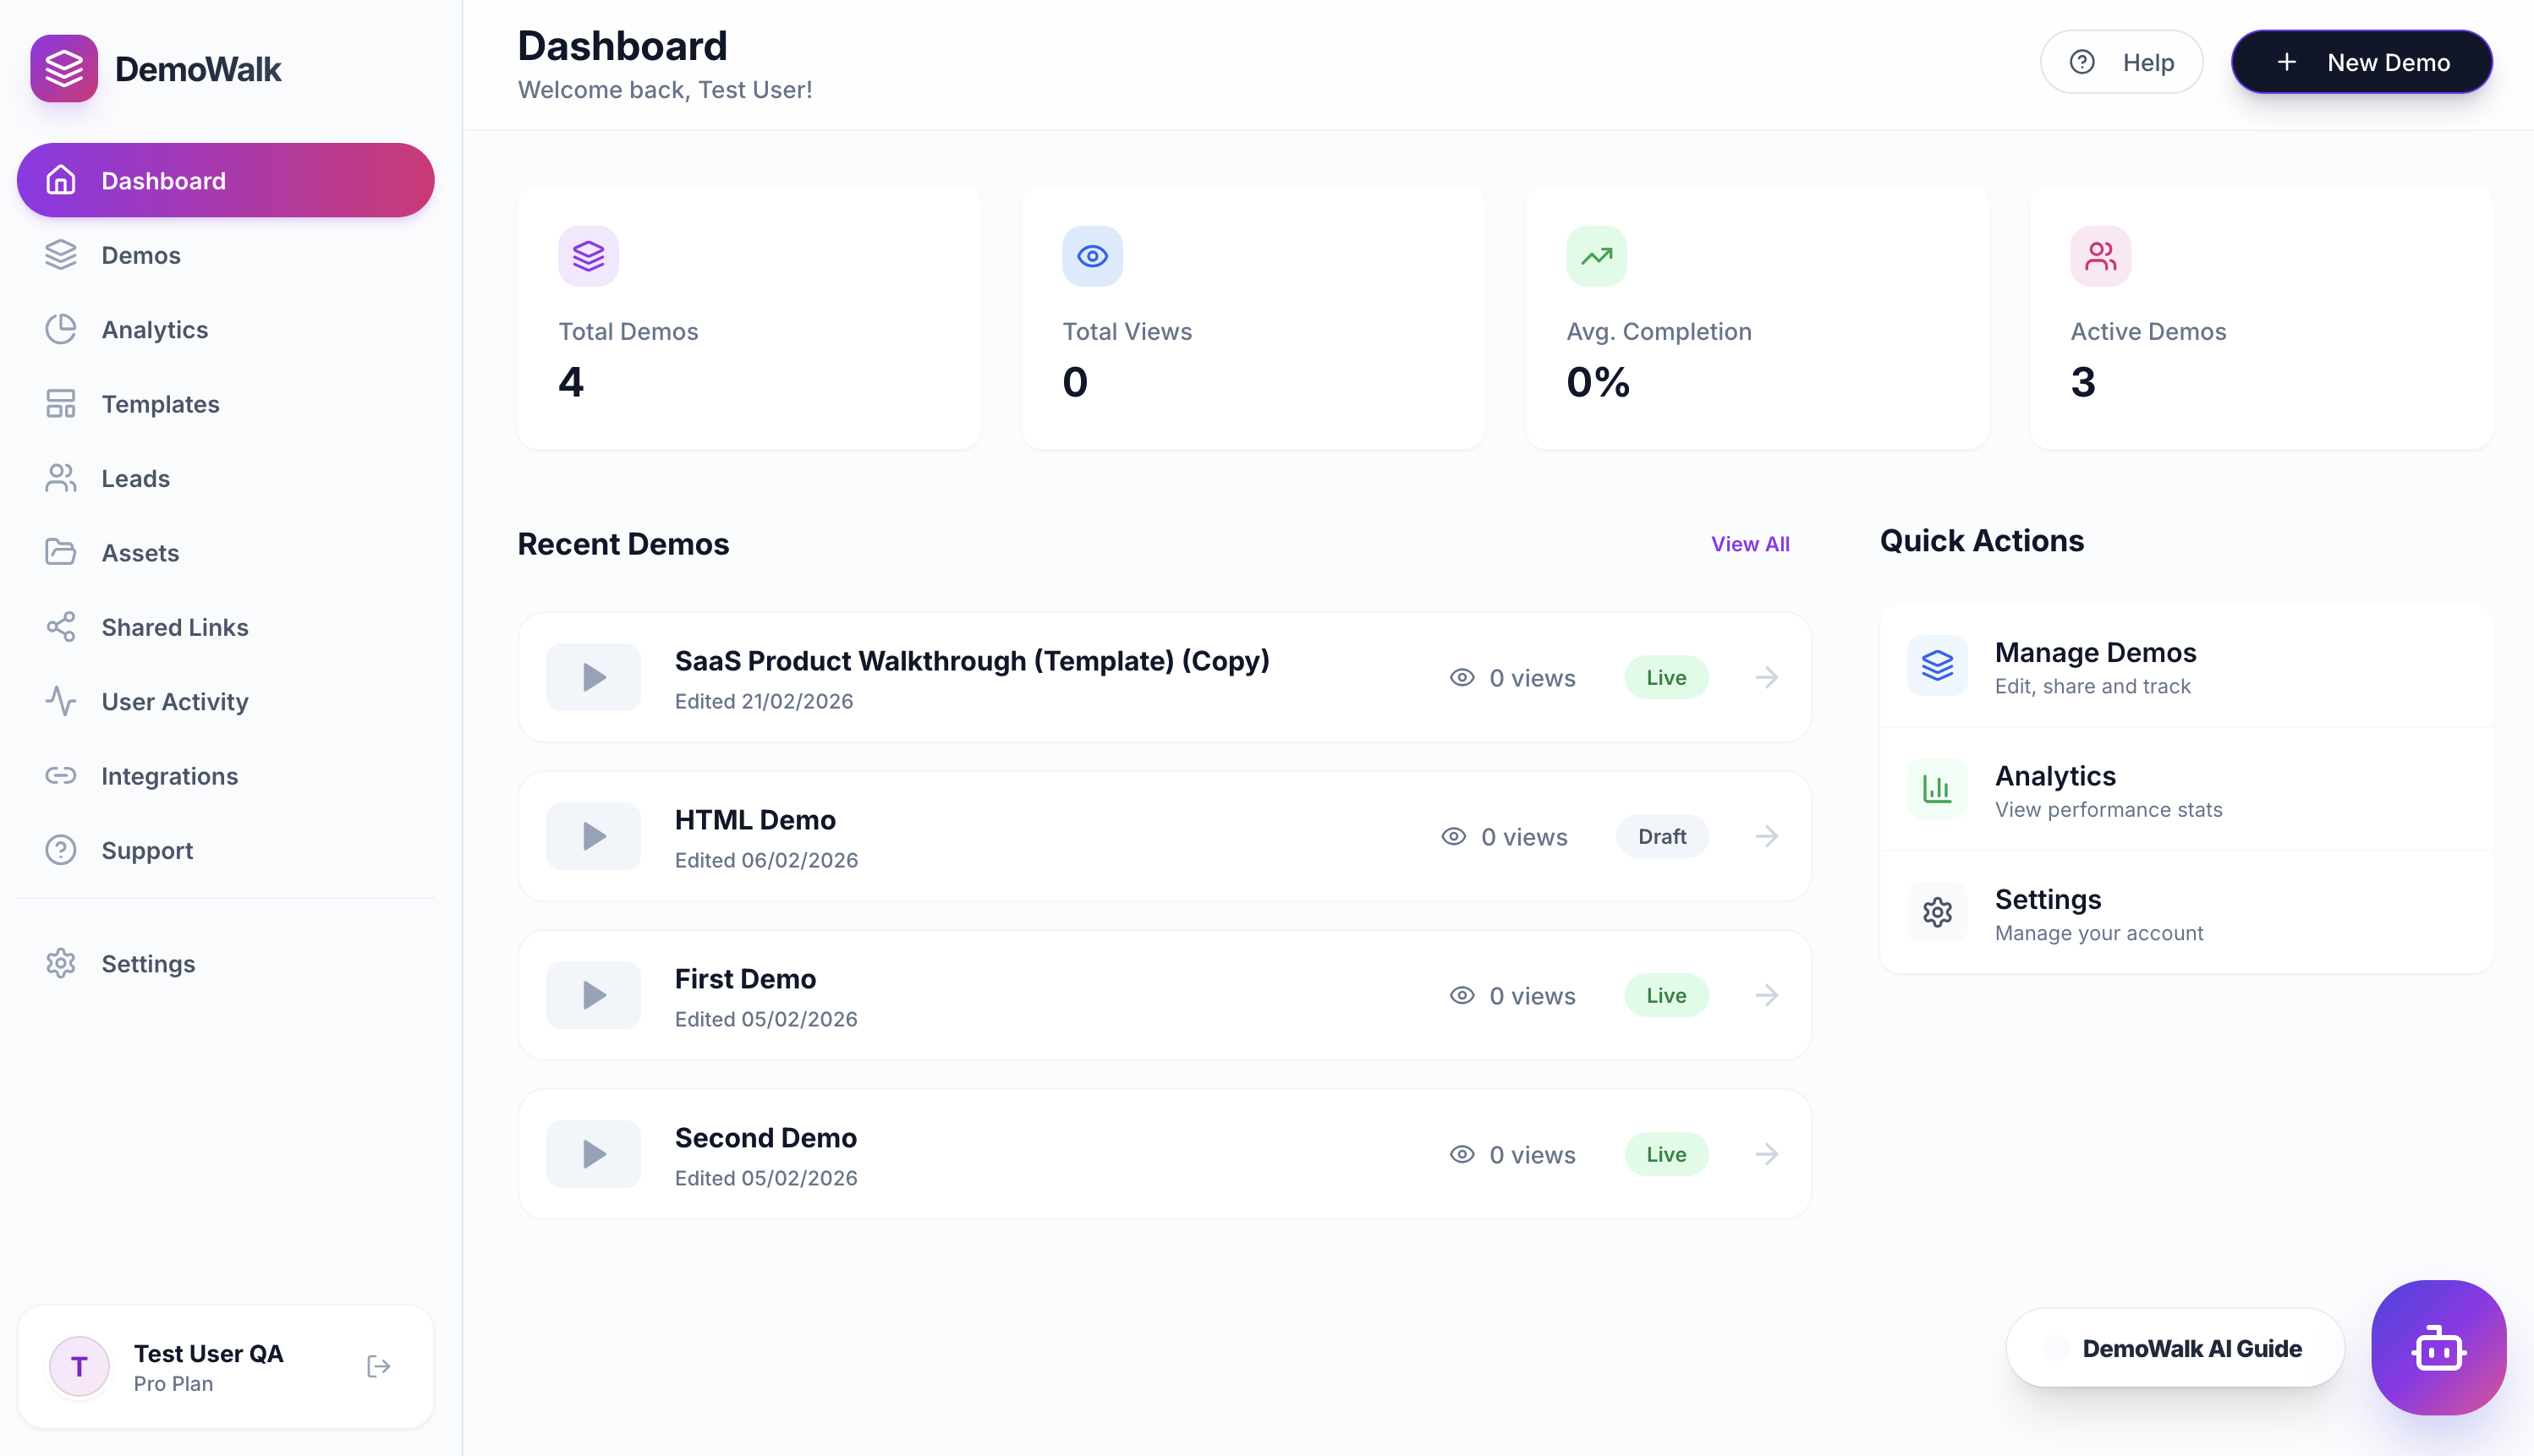Viewport: 2534px width, 1456px height.
Task: Click the Live badge on Second Demo
Action: click(1666, 1154)
